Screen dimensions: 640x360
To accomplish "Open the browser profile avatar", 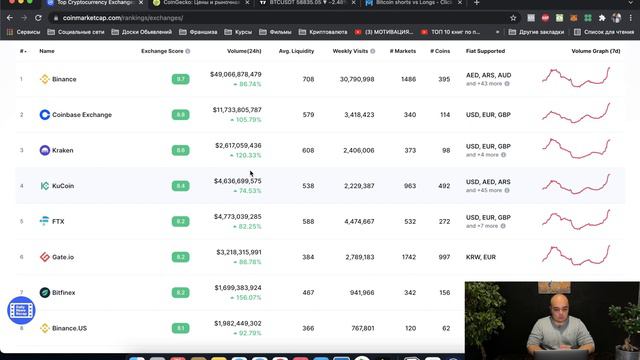I will point(616,18).
